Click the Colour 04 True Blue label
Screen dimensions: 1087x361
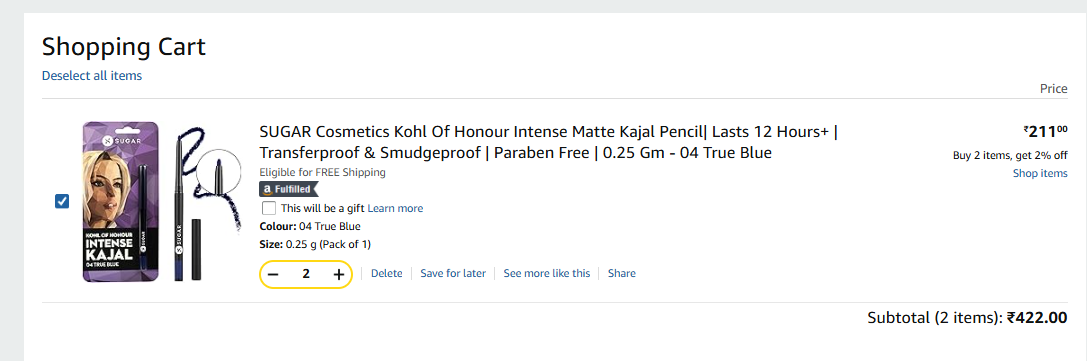[310, 227]
